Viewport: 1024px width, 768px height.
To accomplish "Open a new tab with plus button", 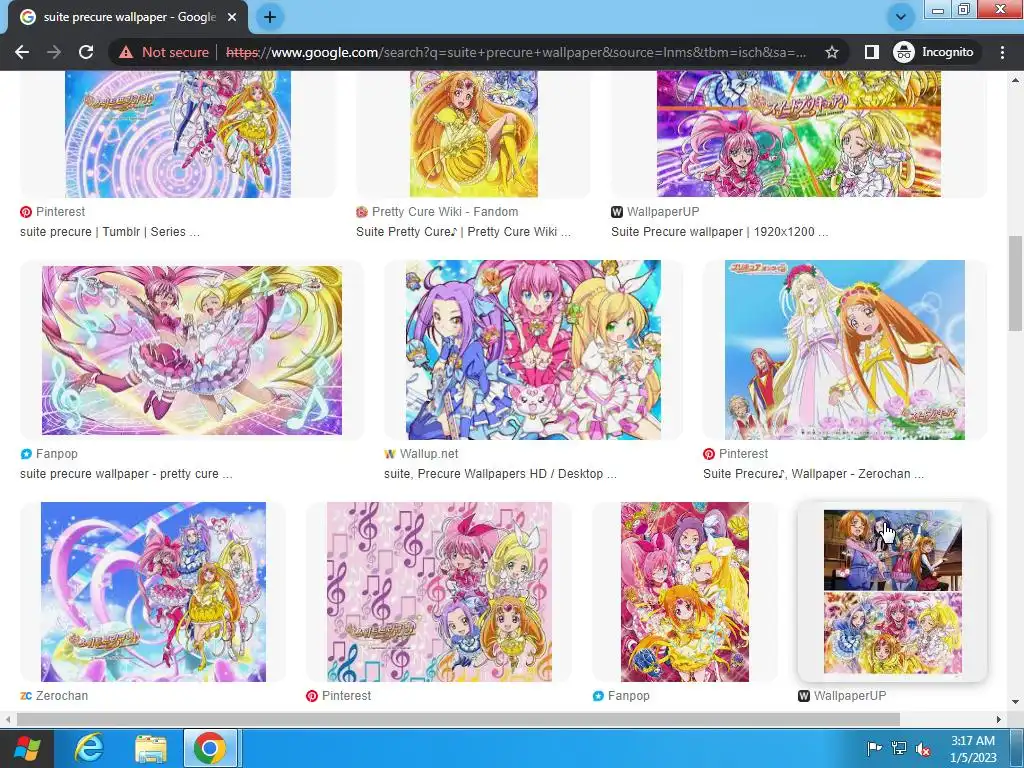I will [270, 17].
